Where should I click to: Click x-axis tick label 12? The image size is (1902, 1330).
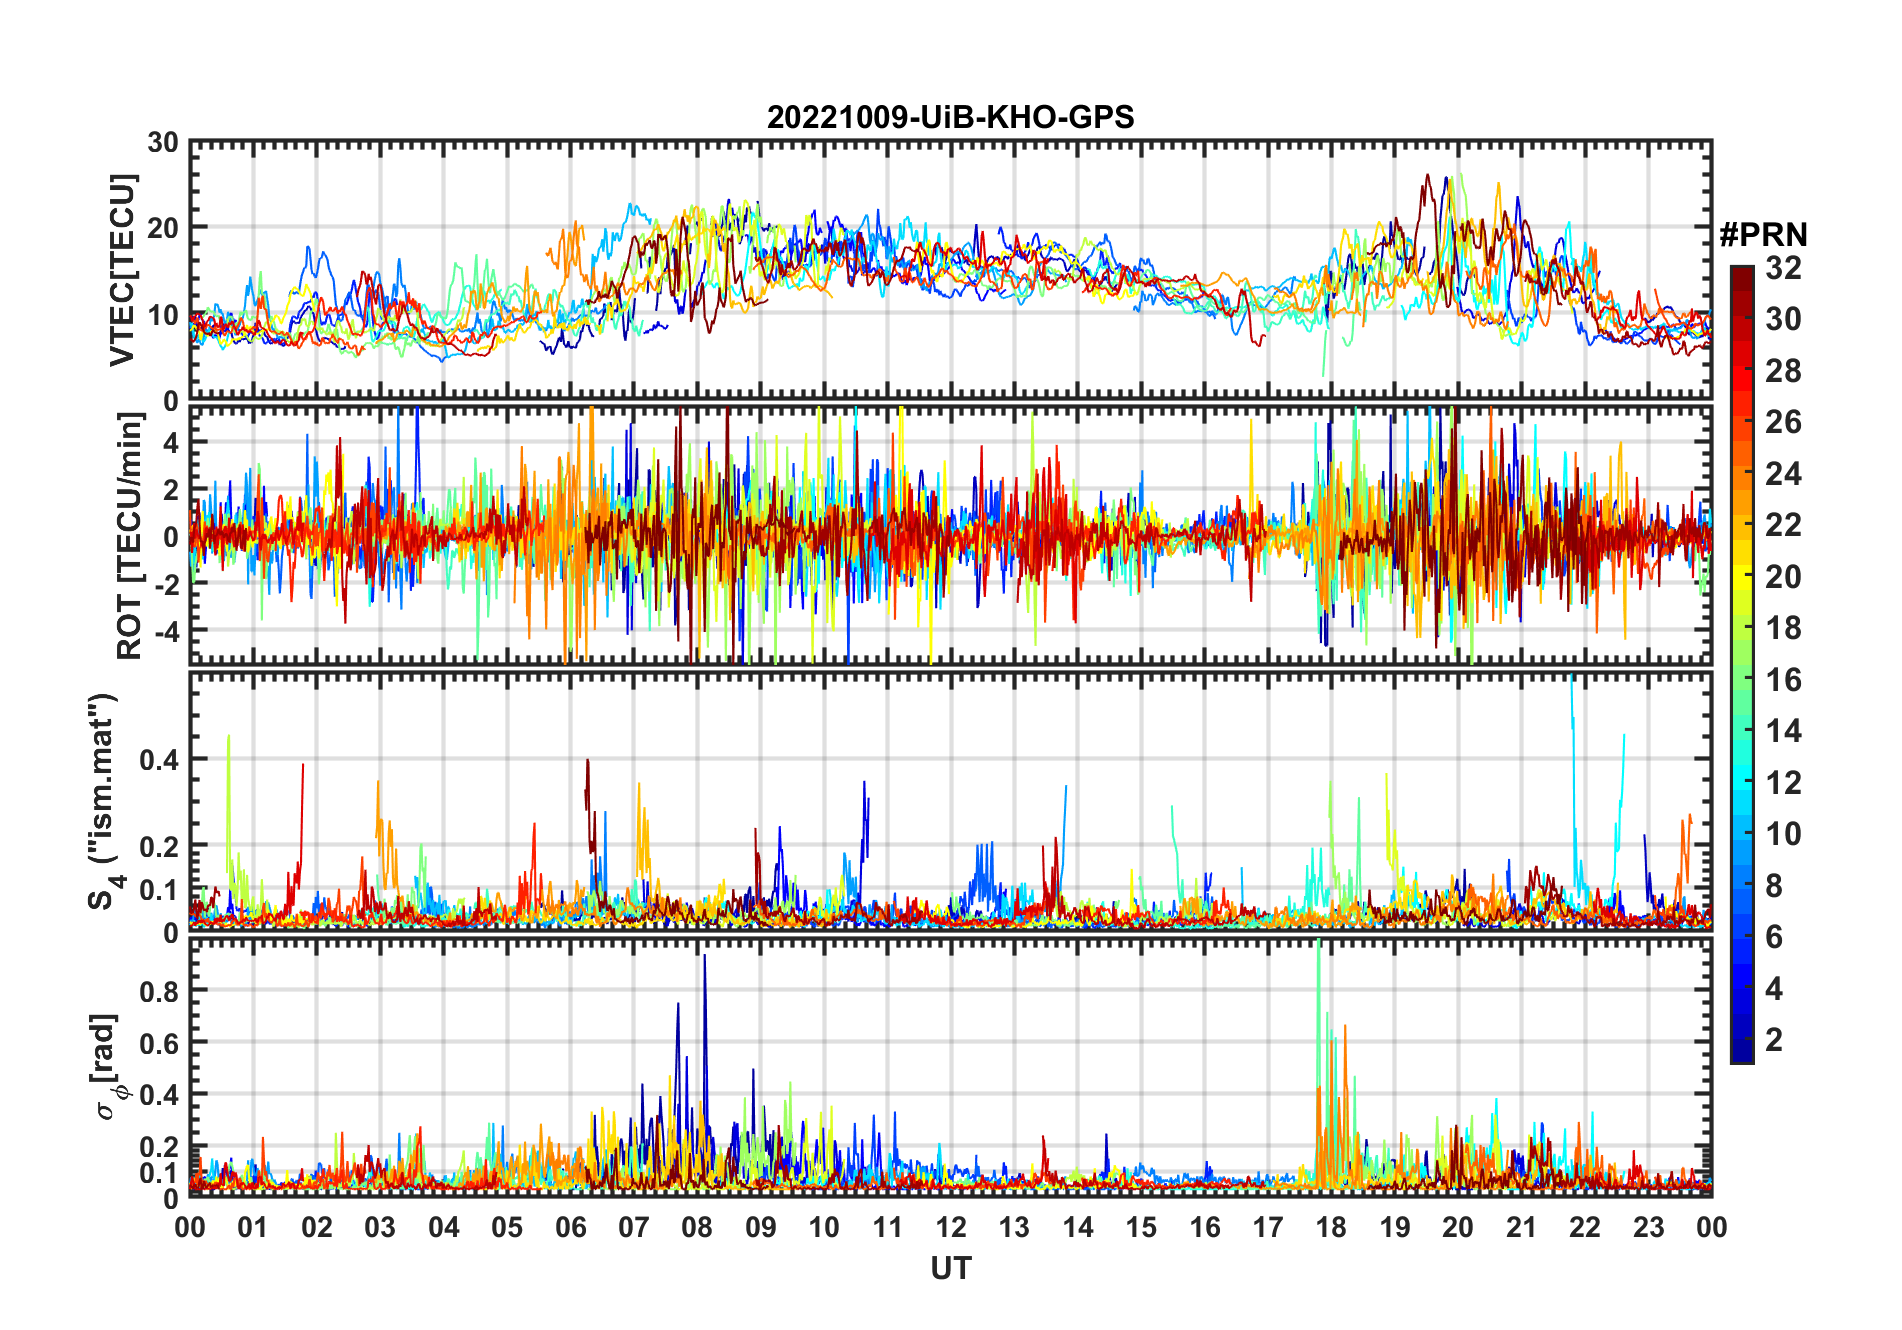click(950, 1228)
